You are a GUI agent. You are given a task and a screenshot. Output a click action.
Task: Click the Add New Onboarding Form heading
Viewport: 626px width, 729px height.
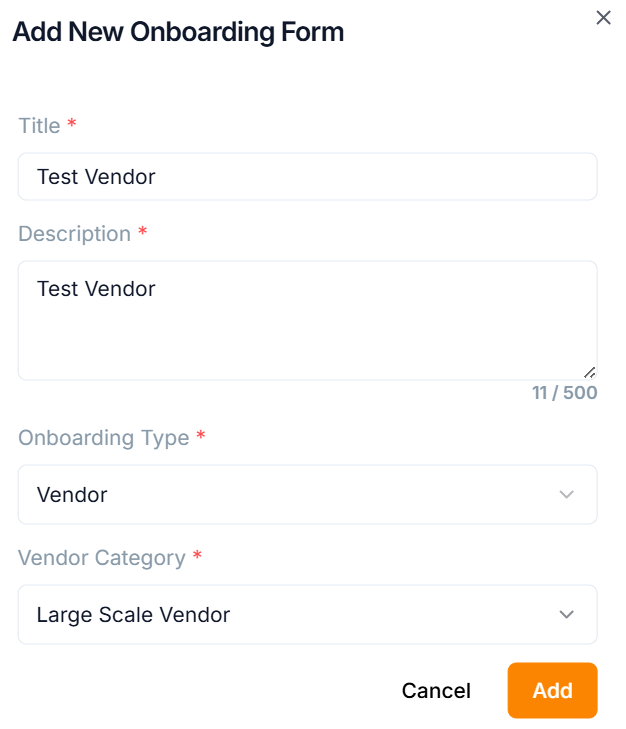click(178, 32)
